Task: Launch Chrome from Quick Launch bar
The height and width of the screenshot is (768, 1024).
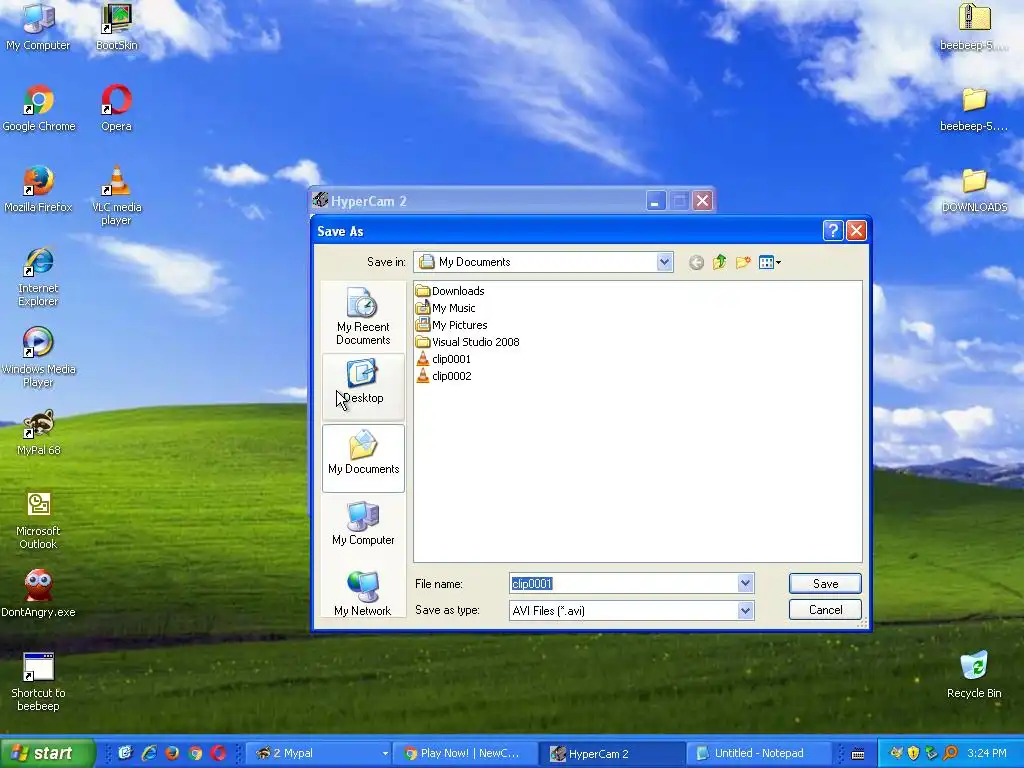Action: pyautogui.click(x=195, y=753)
